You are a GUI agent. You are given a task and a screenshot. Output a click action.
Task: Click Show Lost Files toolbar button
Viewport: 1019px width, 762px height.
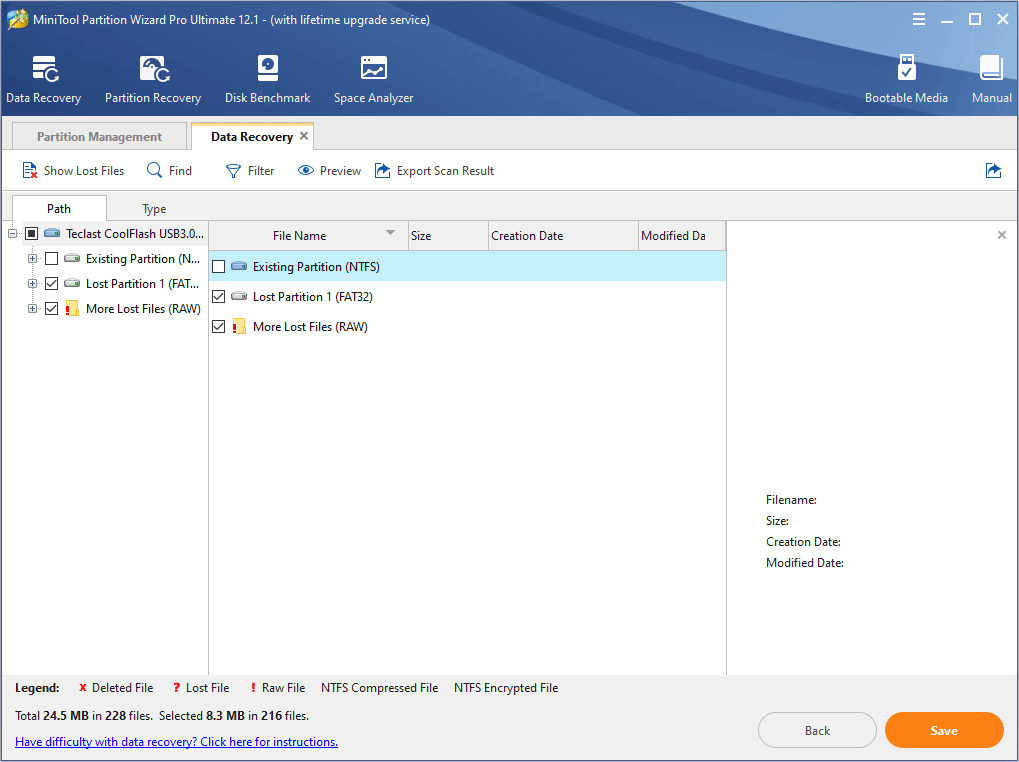tap(73, 171)
